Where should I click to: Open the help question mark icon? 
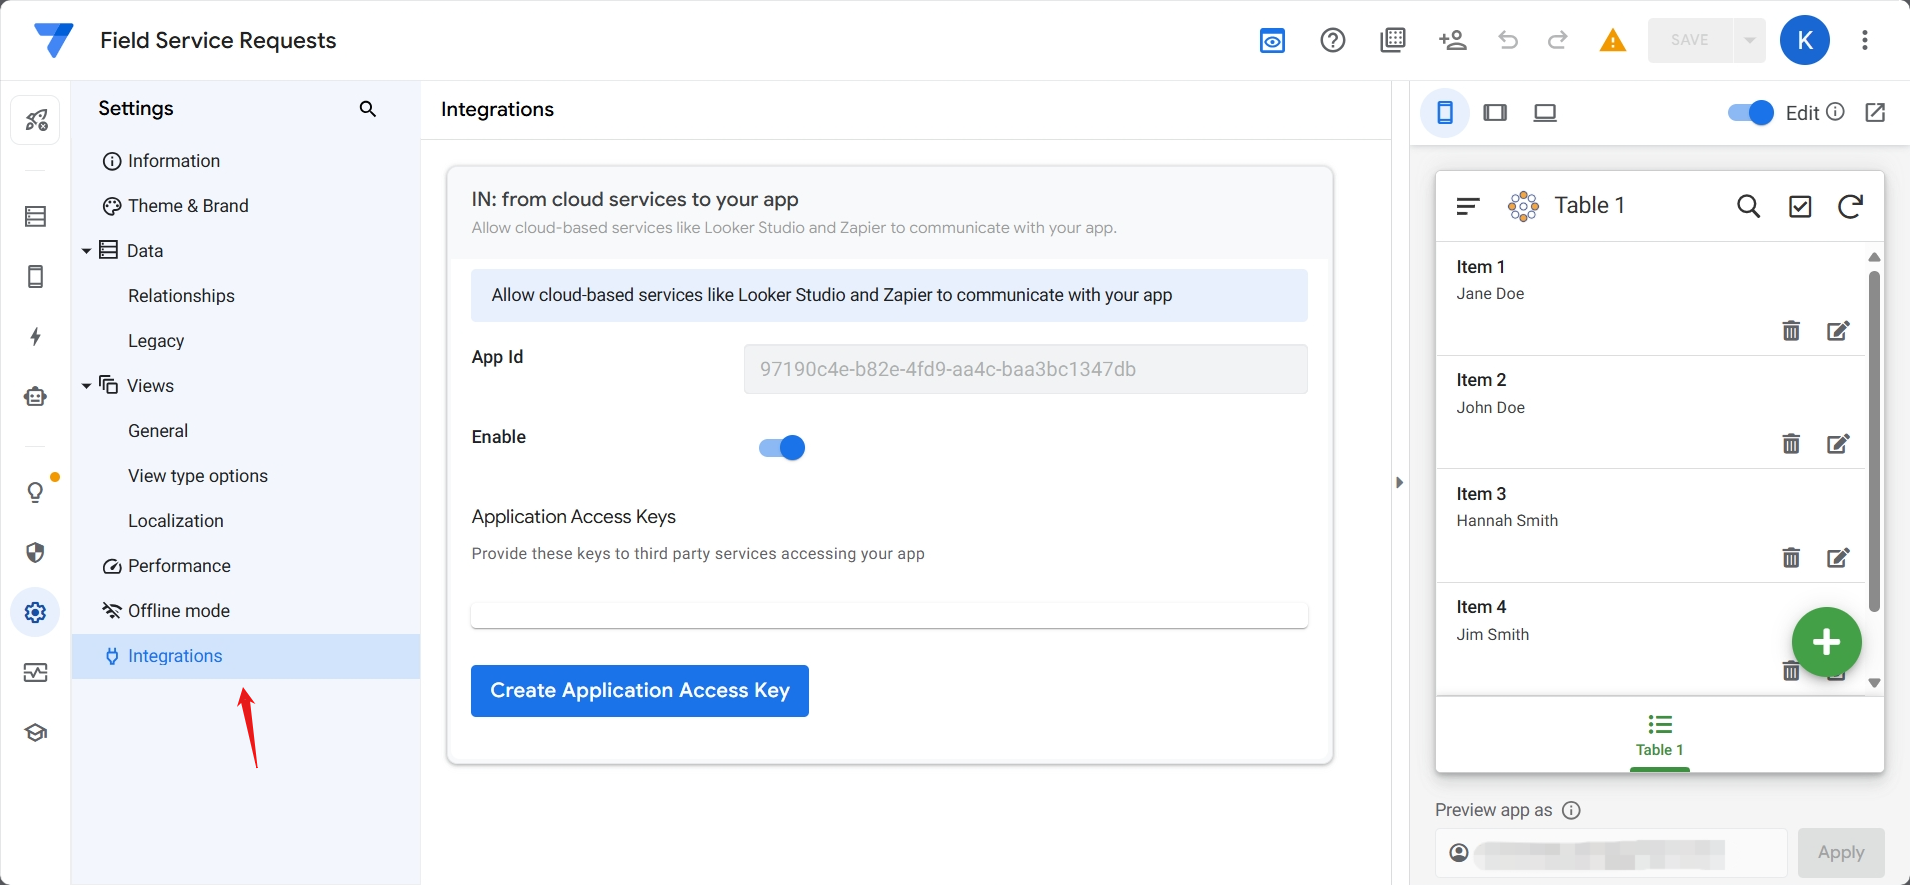pyautogui.click(x=1333, y=40)
